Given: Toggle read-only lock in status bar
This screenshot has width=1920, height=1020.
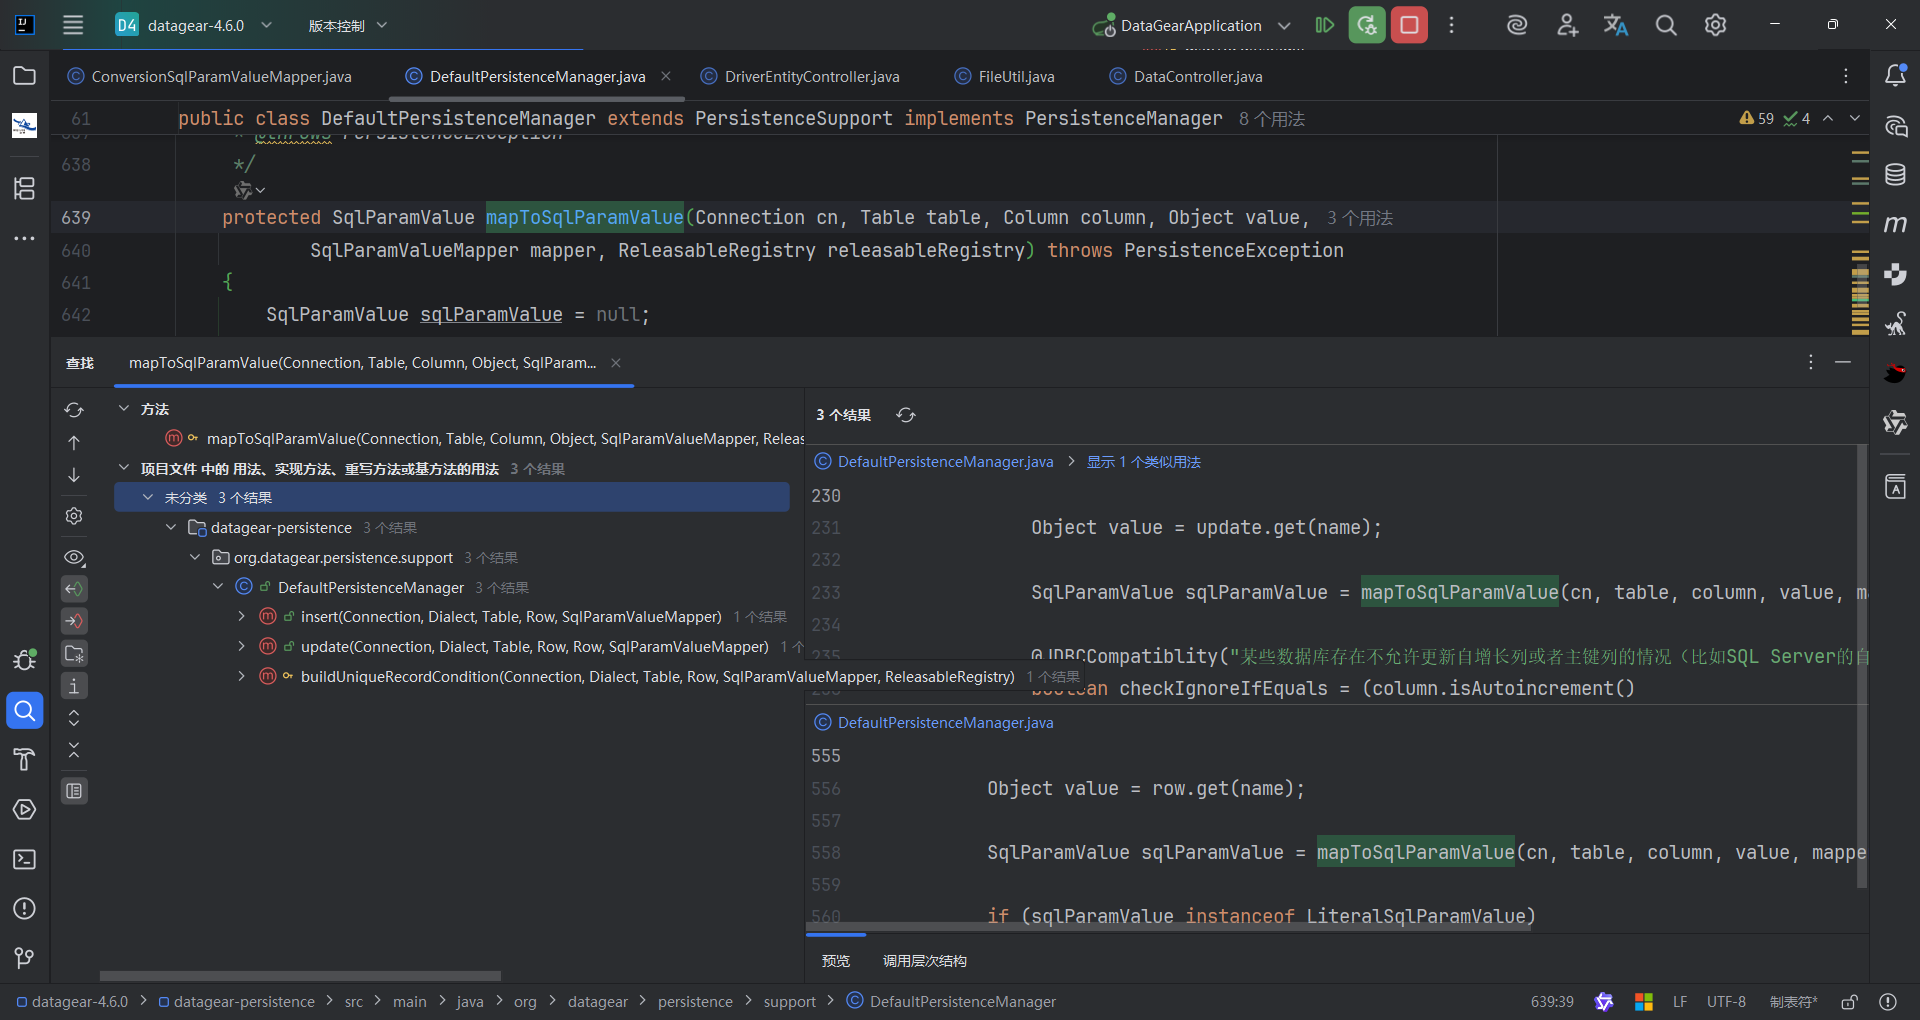Looking at the screenshot, I should tap(1849, 1002).
